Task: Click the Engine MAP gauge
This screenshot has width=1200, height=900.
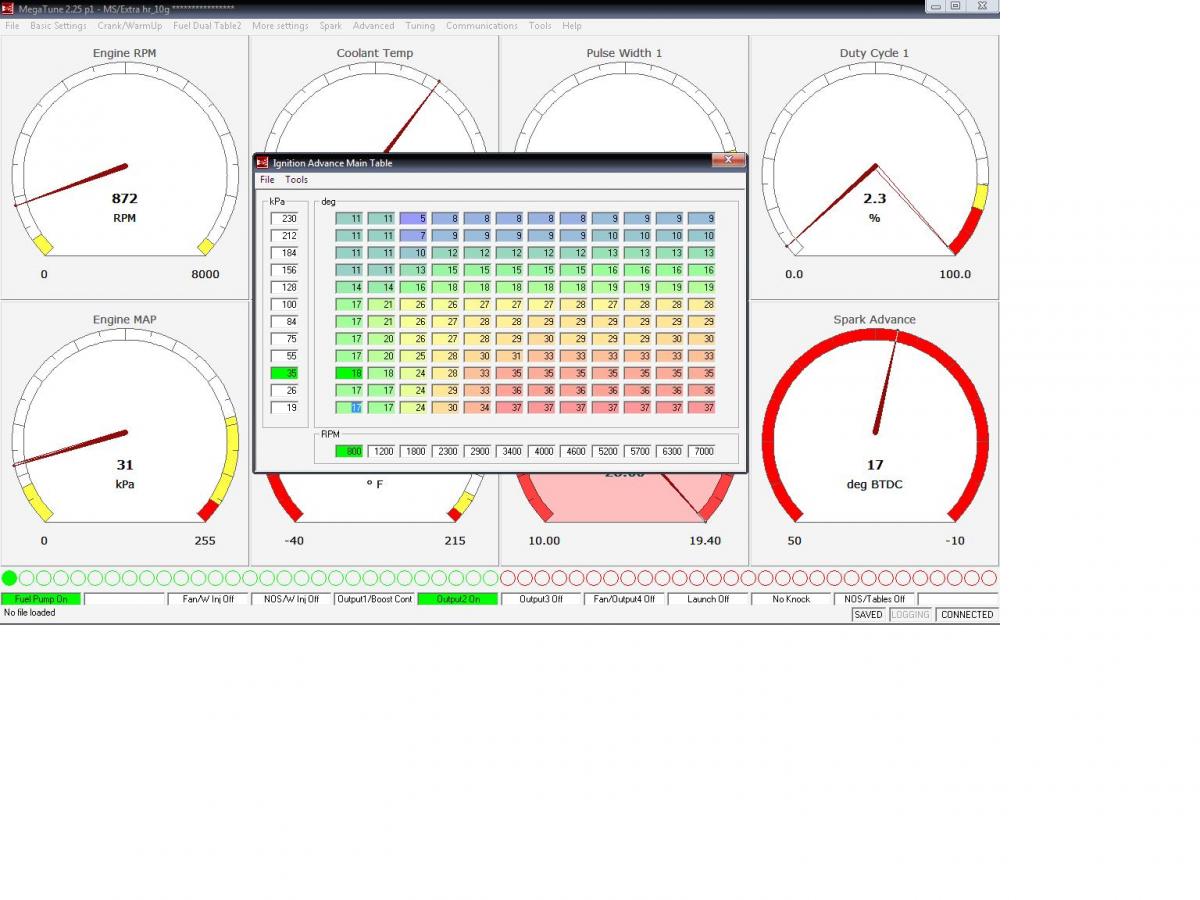Action: (x=125, y=433)
